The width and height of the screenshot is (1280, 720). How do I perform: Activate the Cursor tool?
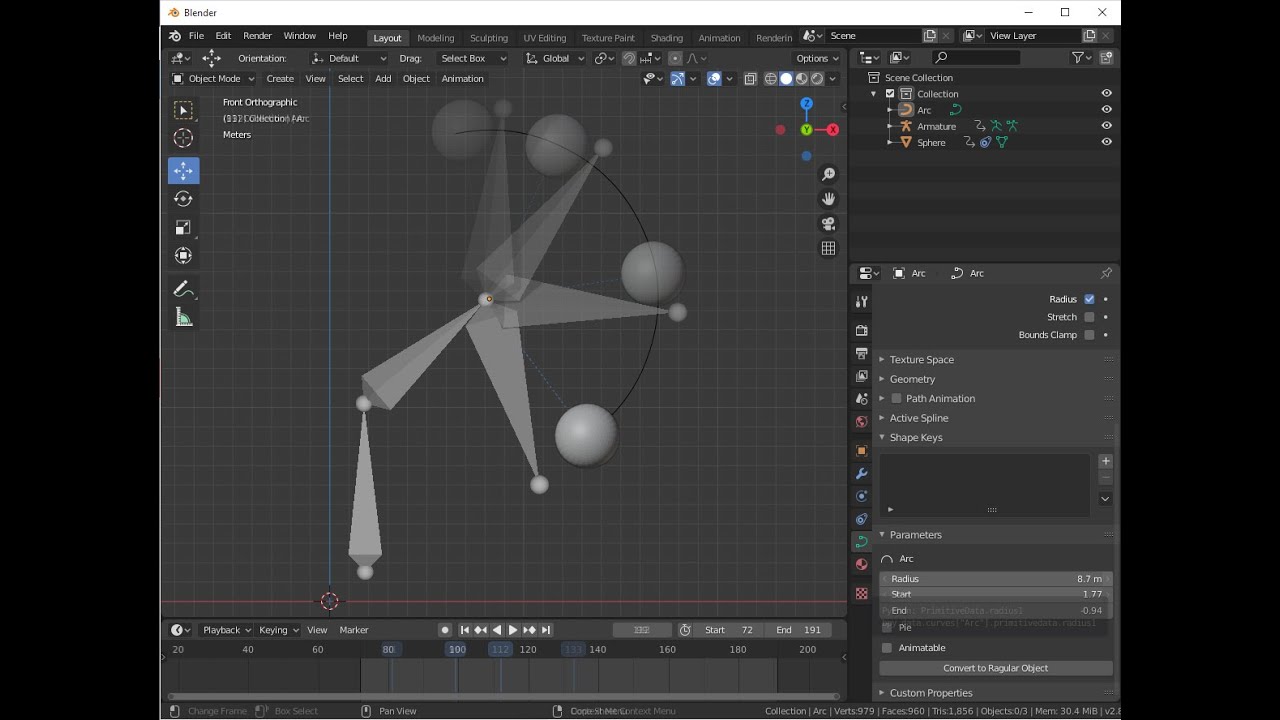[x=183, y=138]
